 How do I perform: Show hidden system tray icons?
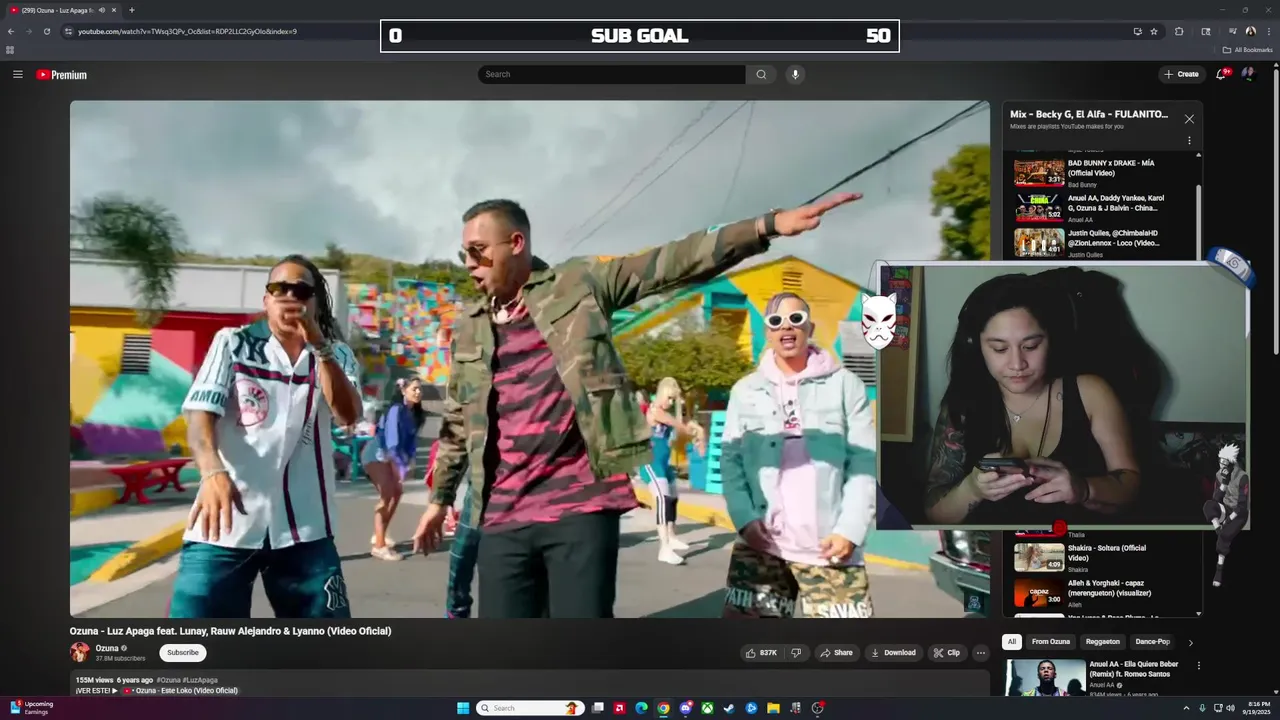click(x=1186, y=708)
